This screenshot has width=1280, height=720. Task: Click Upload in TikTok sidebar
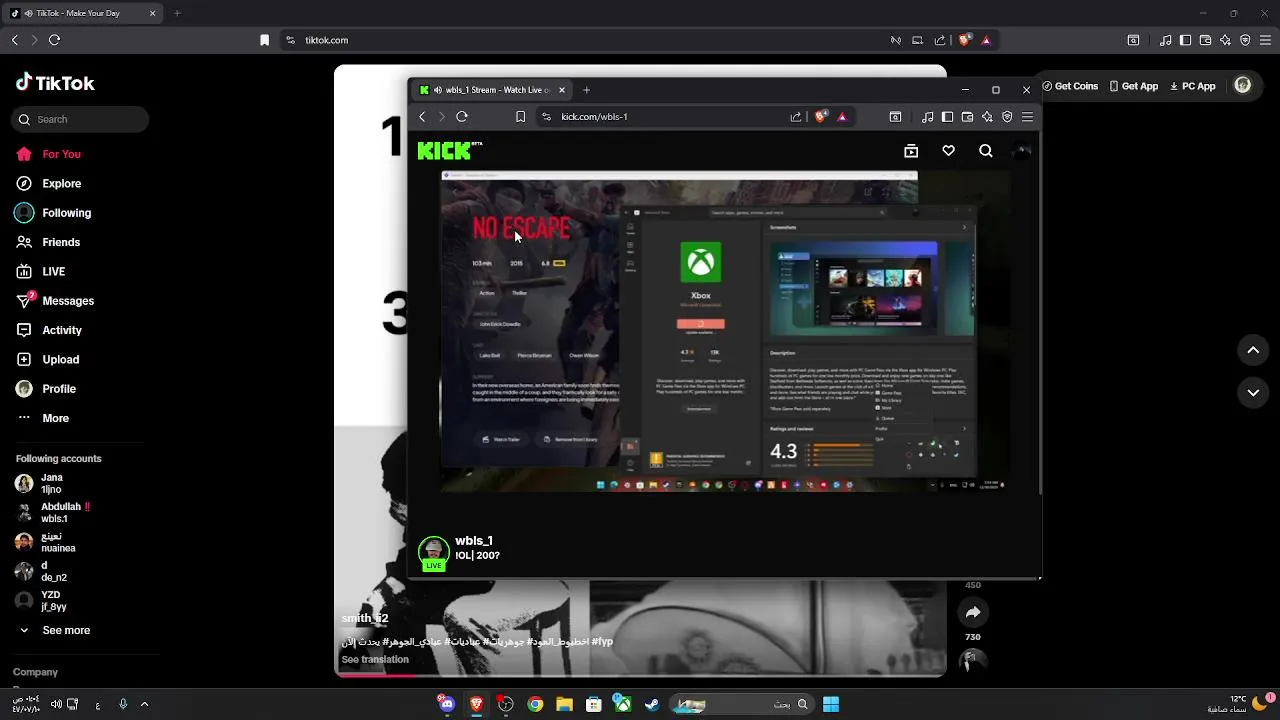tap(47, 359)
